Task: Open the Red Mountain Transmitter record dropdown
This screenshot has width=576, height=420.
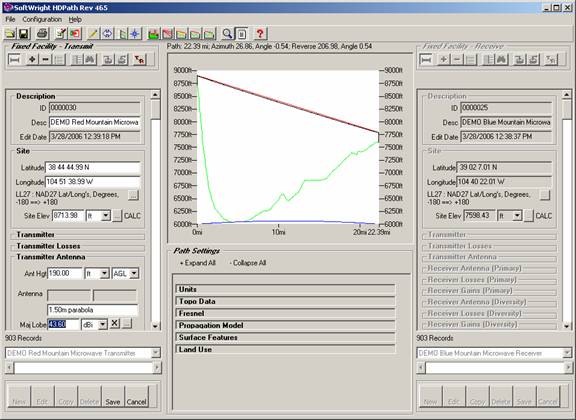Action: coord(156,353)
